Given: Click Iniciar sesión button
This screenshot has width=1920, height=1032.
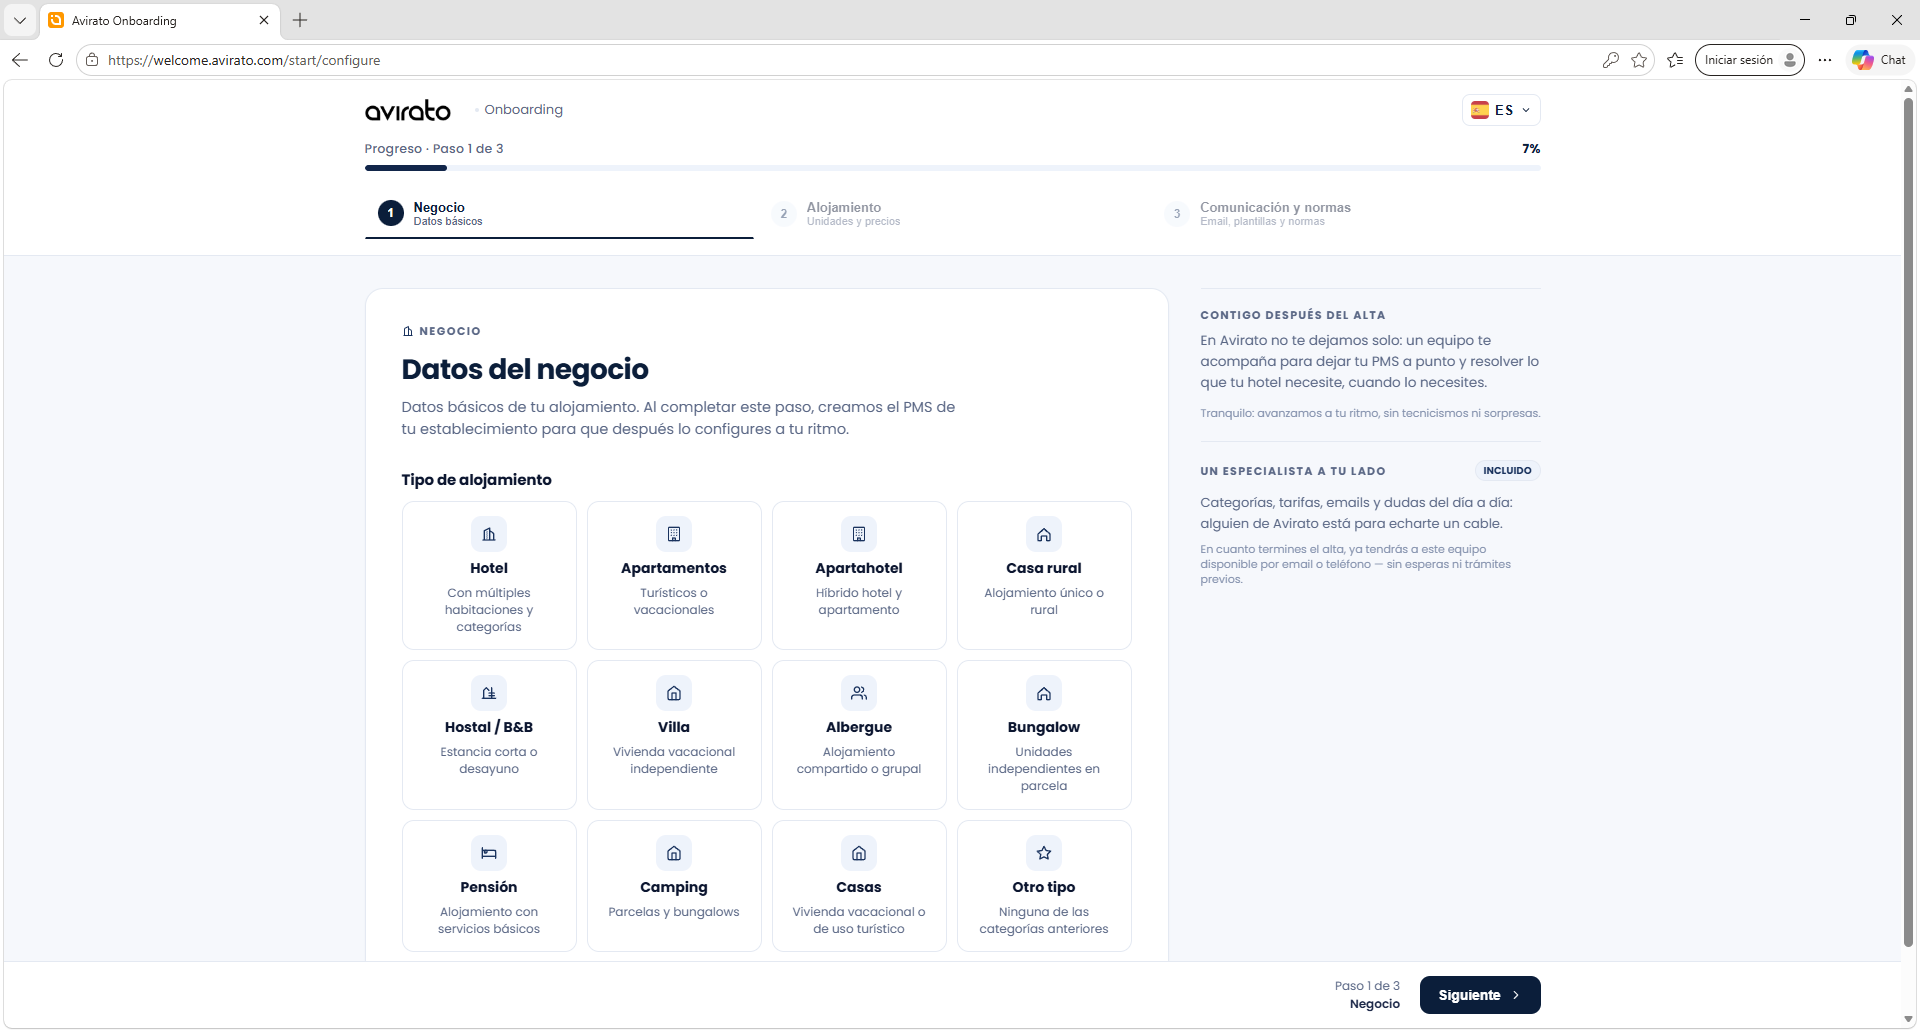Looking at the screenshot, I should coord(1750,60).
